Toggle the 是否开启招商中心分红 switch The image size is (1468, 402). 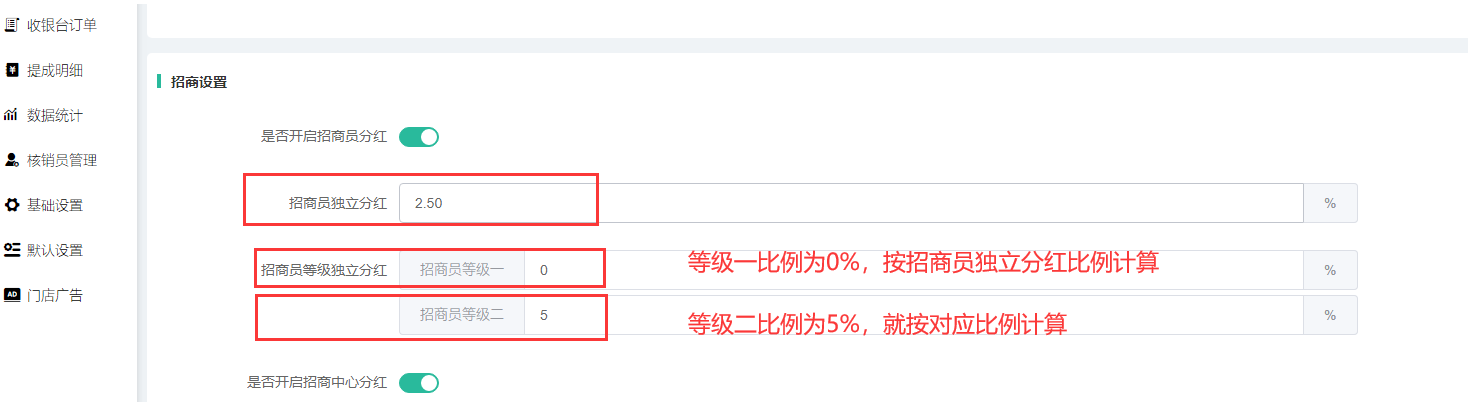pyautogui.click(x=419, y=382)
